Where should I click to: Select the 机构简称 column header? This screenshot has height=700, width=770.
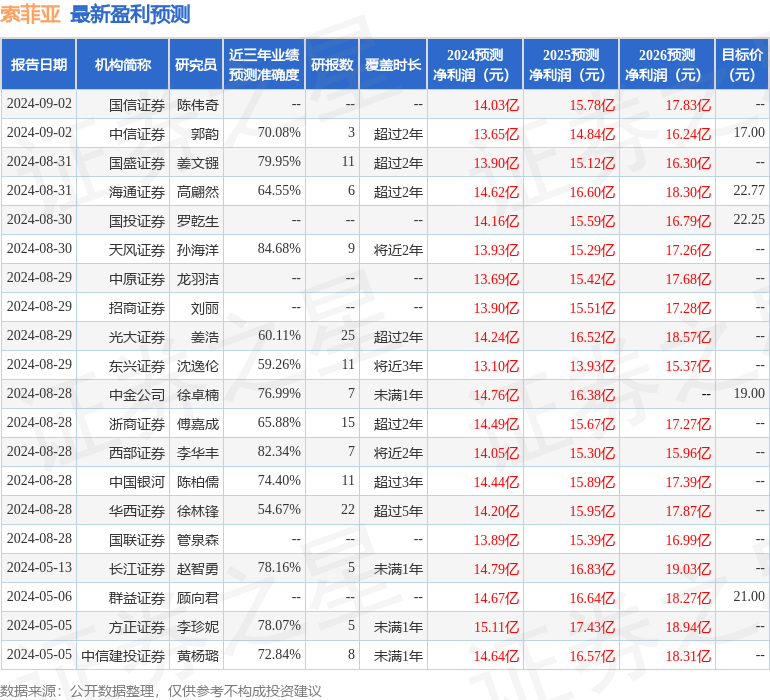coord(123,65)
